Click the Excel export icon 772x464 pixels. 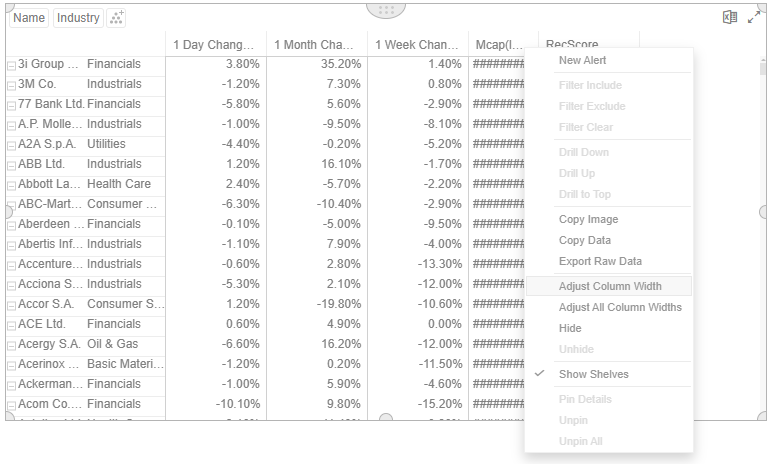tap(730, 17)
